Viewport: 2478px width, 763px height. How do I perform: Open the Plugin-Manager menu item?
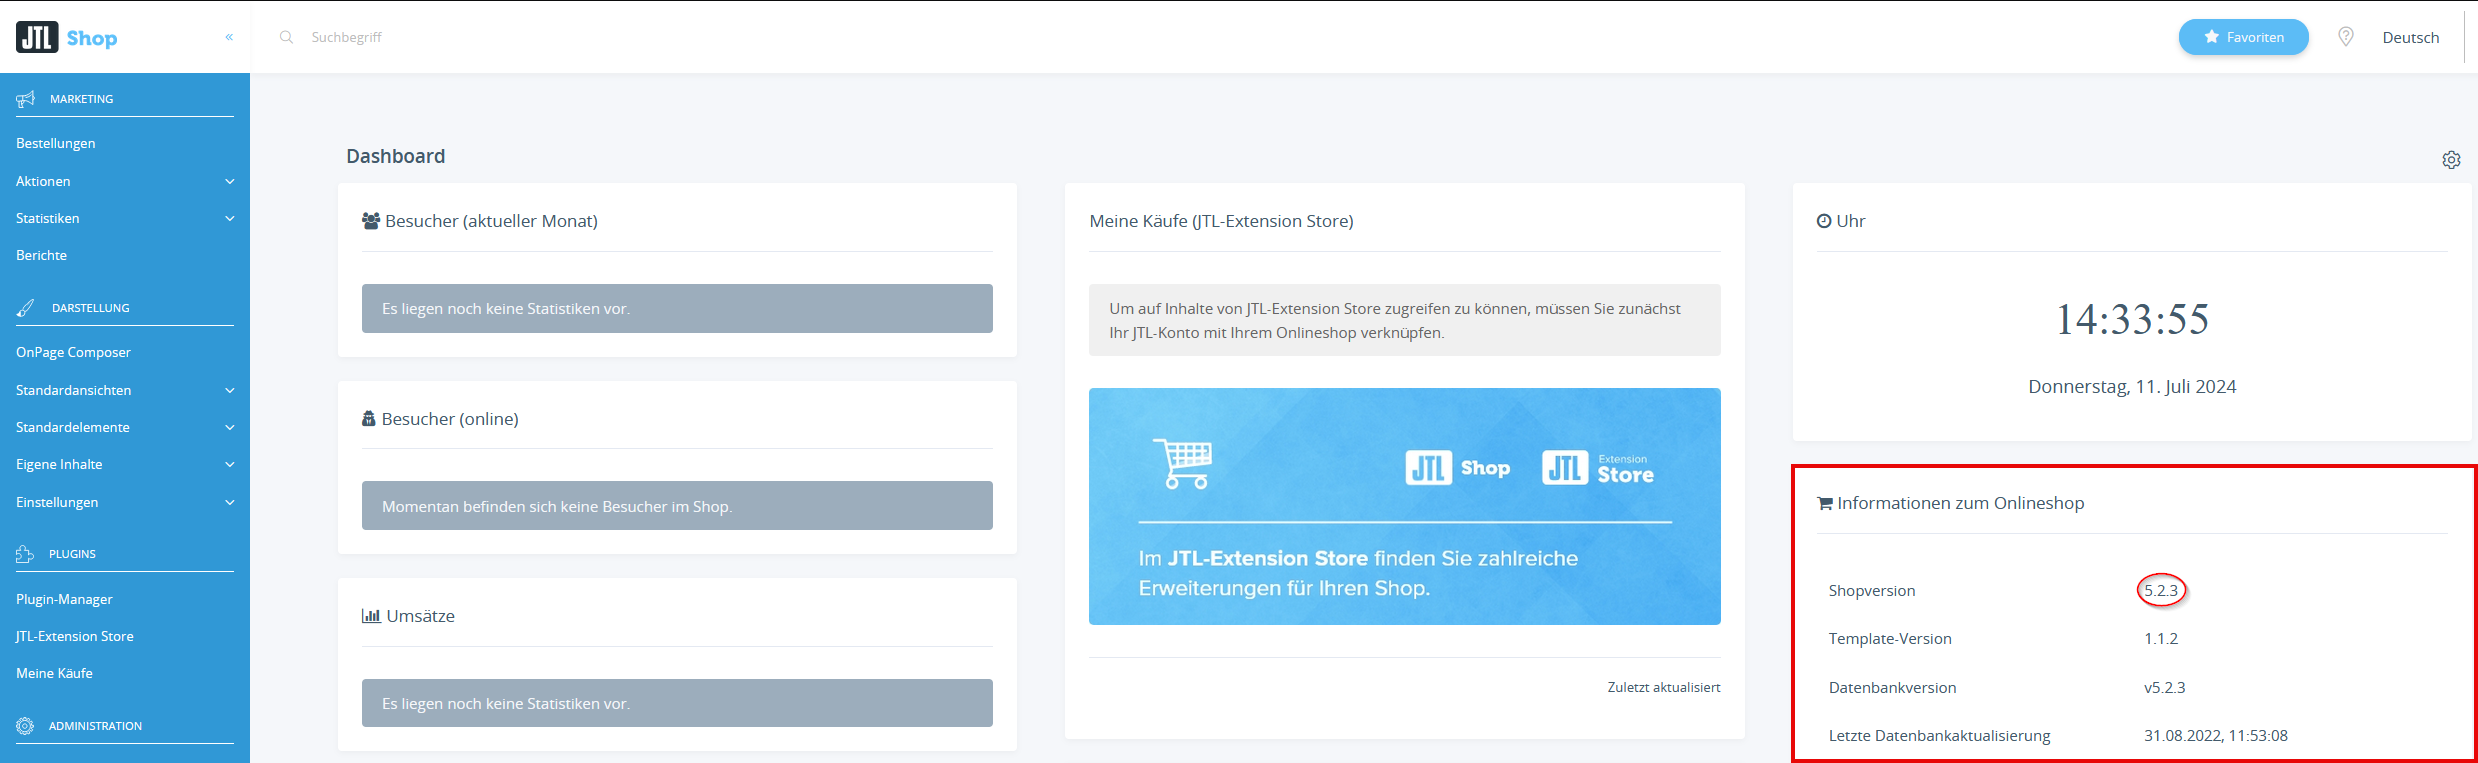(x=64, y=599)
